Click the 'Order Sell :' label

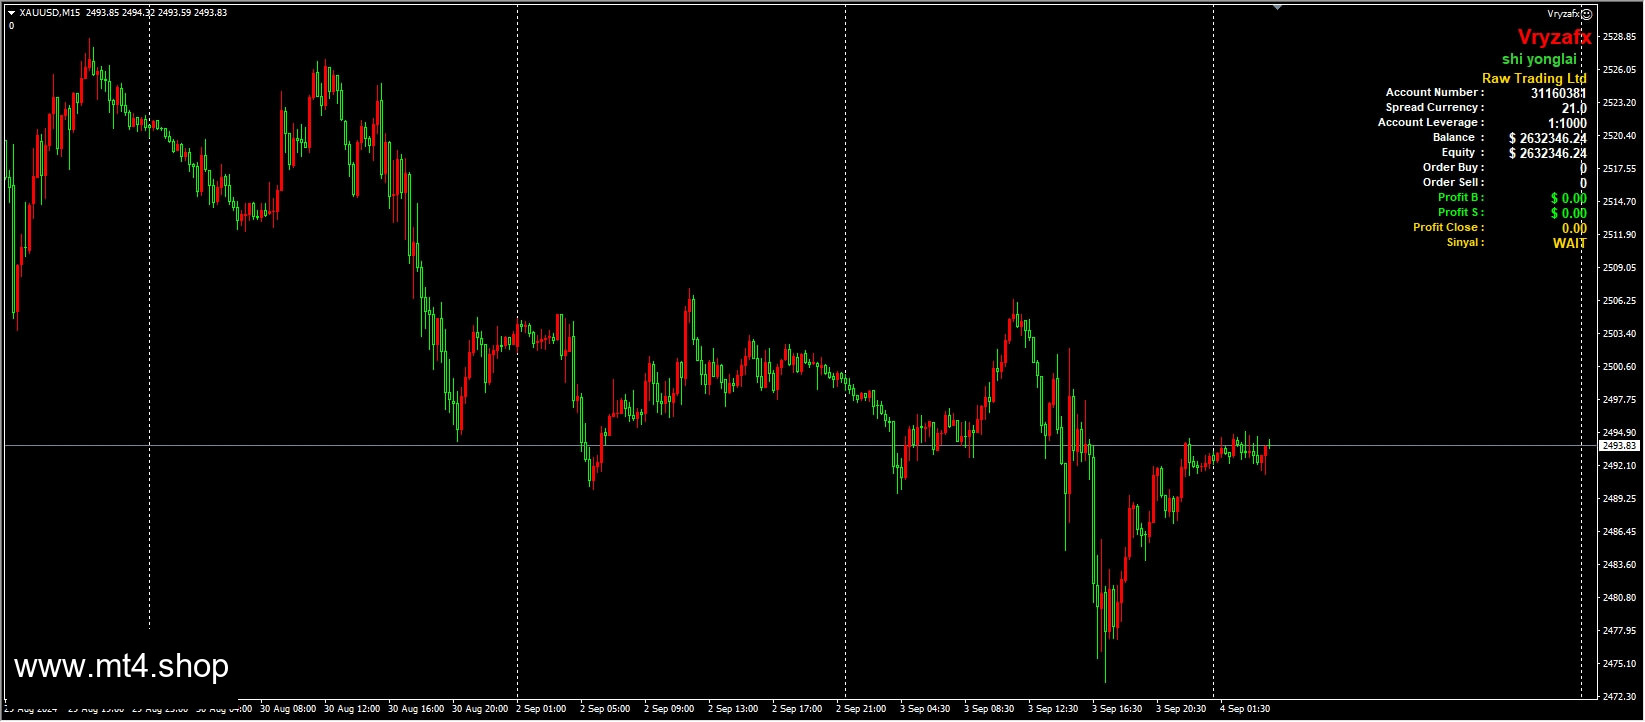click(x=1453, y=182)
